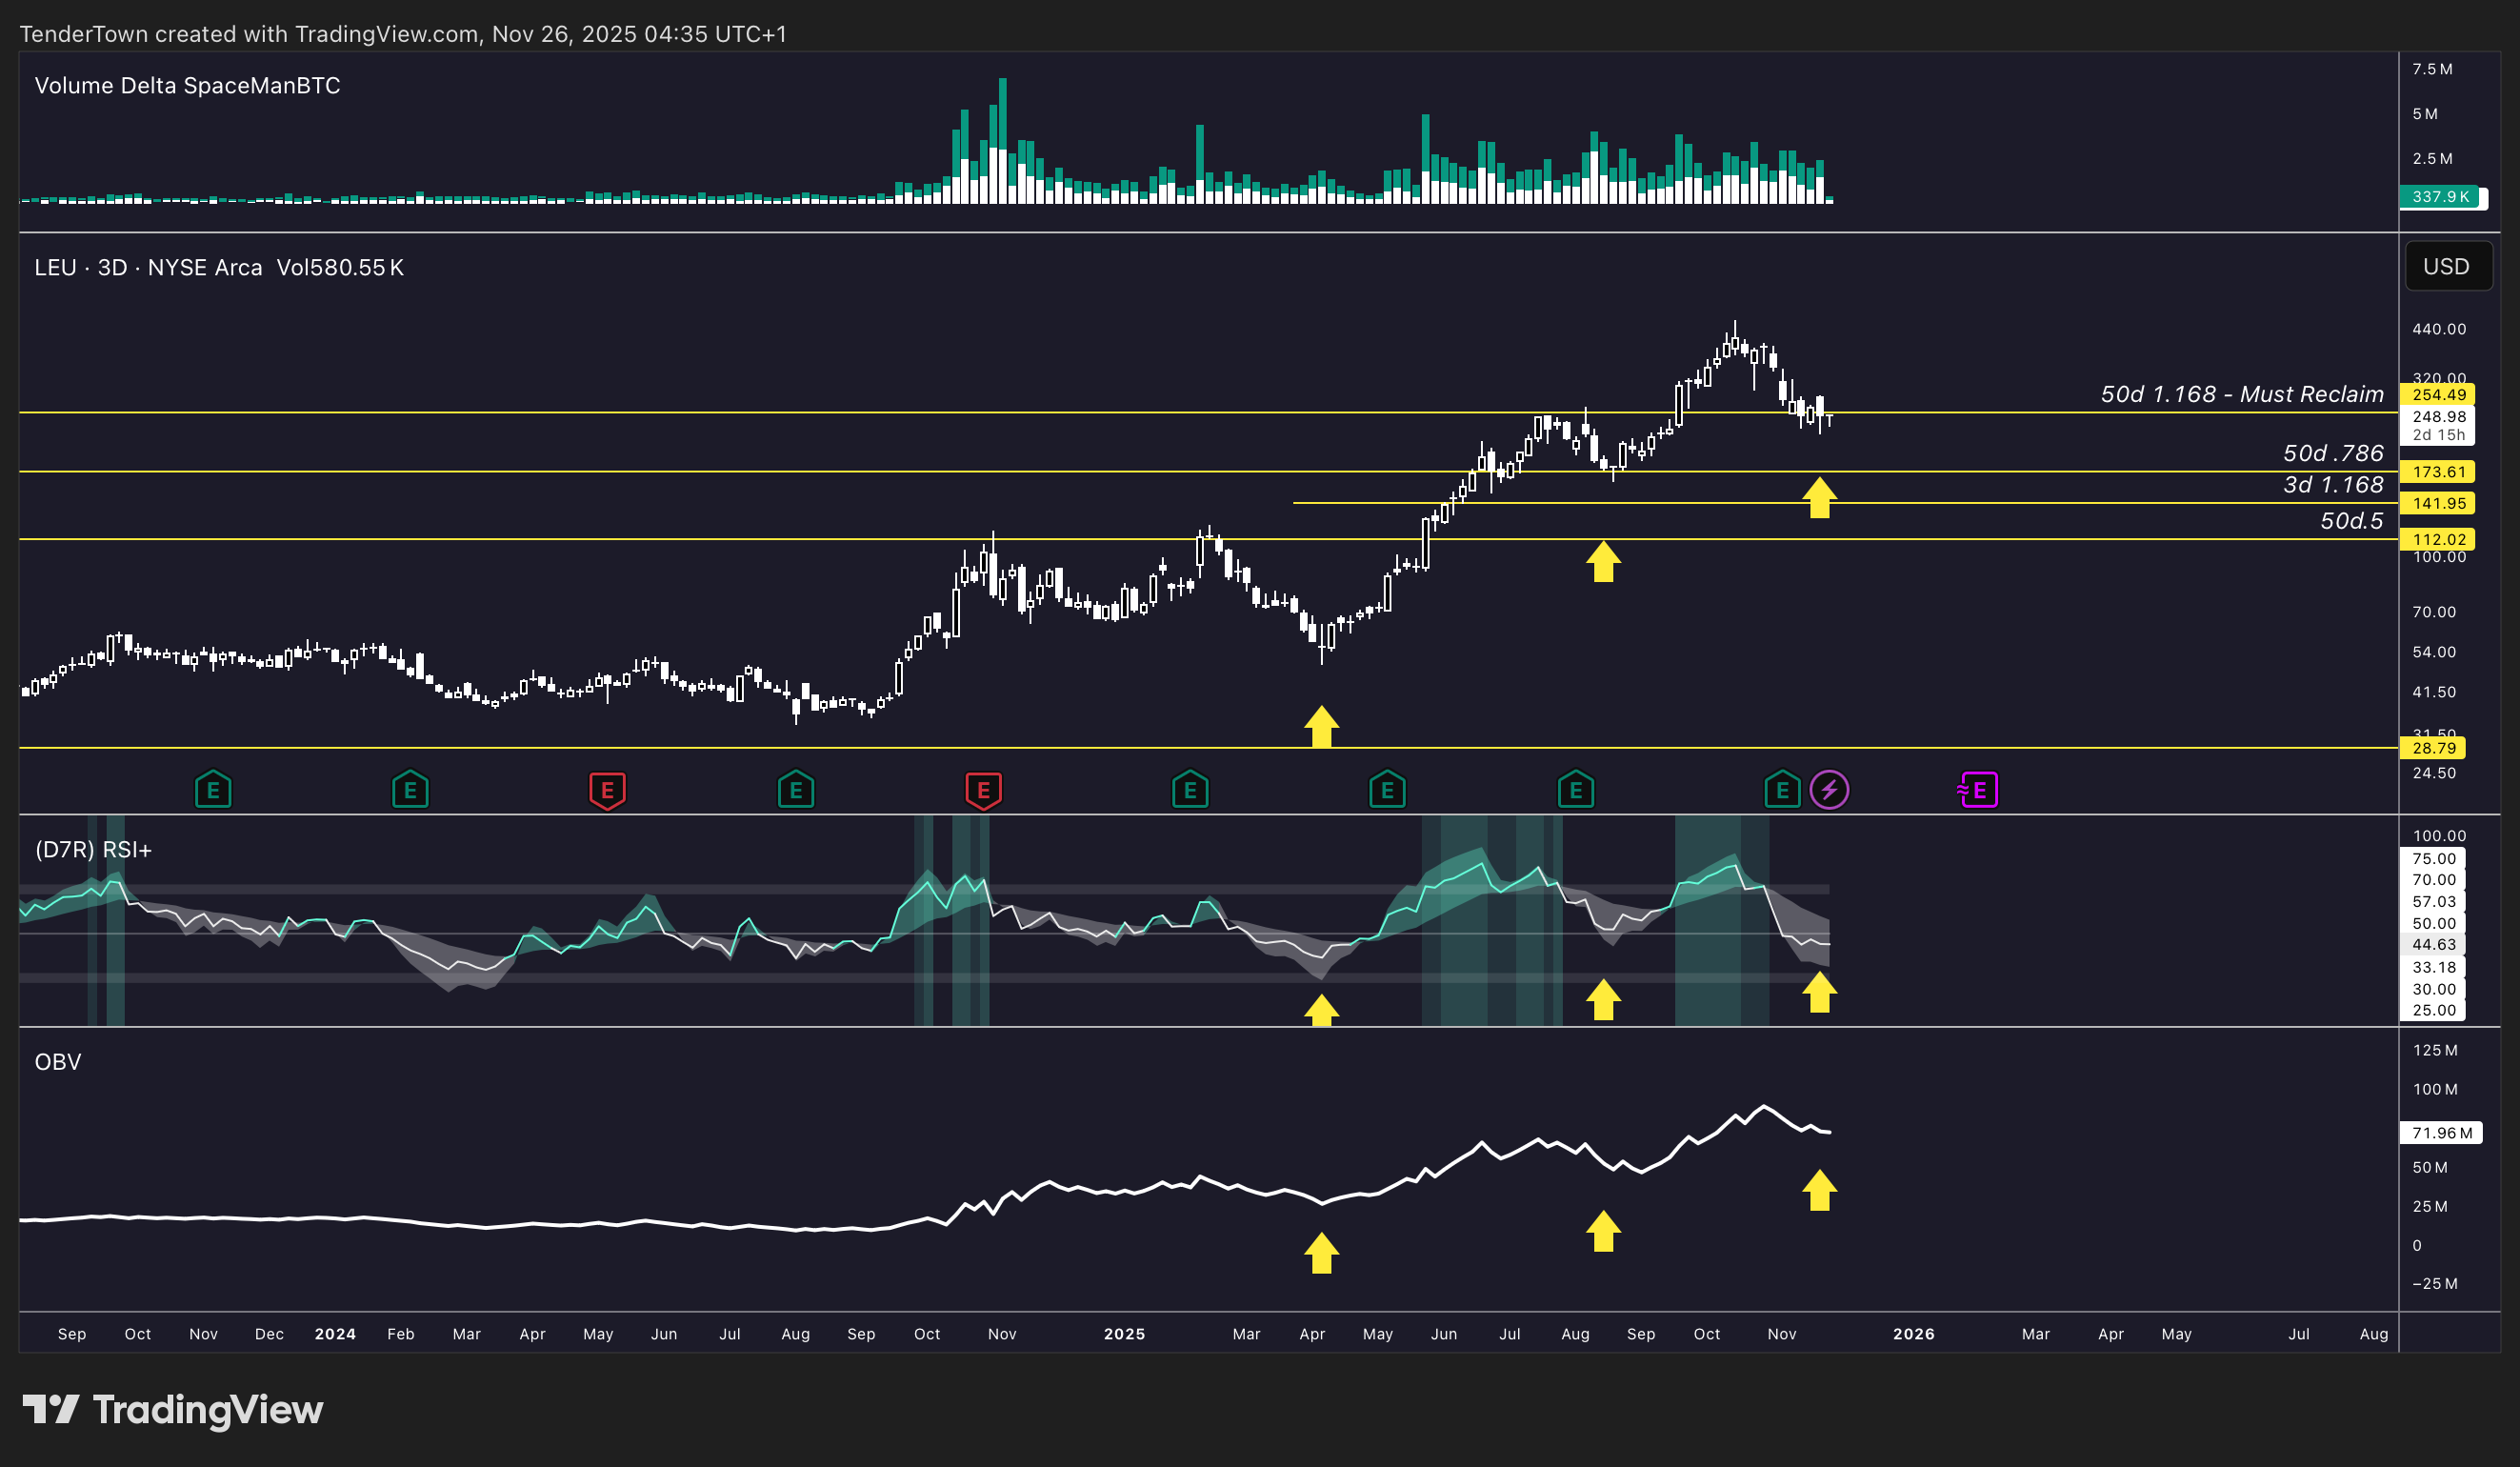Viewport: 2520px width, 1467px height.
Task: Select the 28.79 yellow price label
Action: pyautogui.click(x=2433, y=748)
